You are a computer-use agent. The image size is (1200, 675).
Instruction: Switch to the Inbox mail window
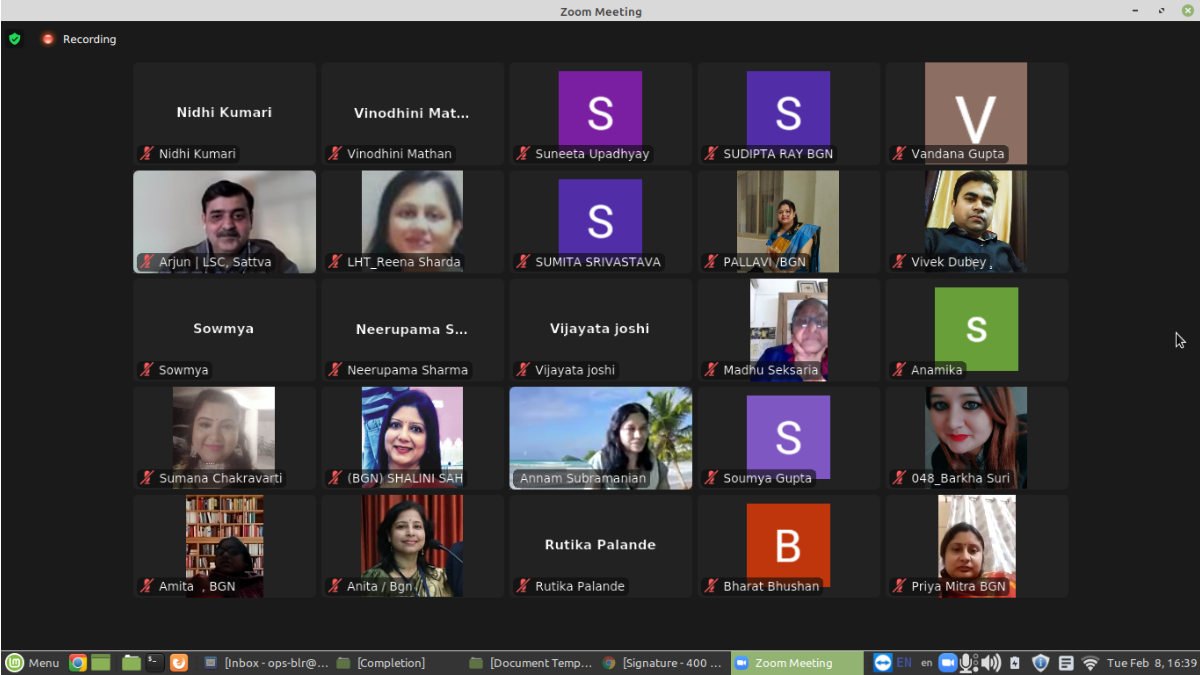point(266,663)
